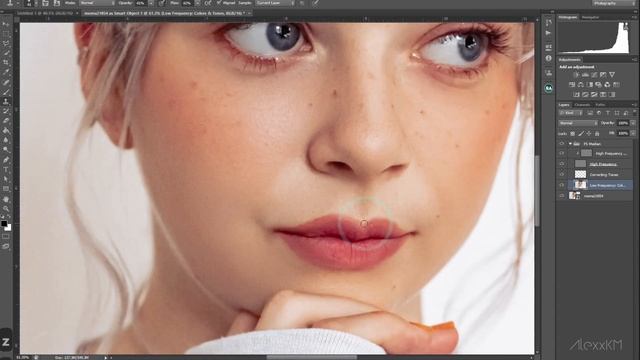Switch to the Channels tab
The height and width of the screenshot is (360, 640).
(x=582, y=105)
